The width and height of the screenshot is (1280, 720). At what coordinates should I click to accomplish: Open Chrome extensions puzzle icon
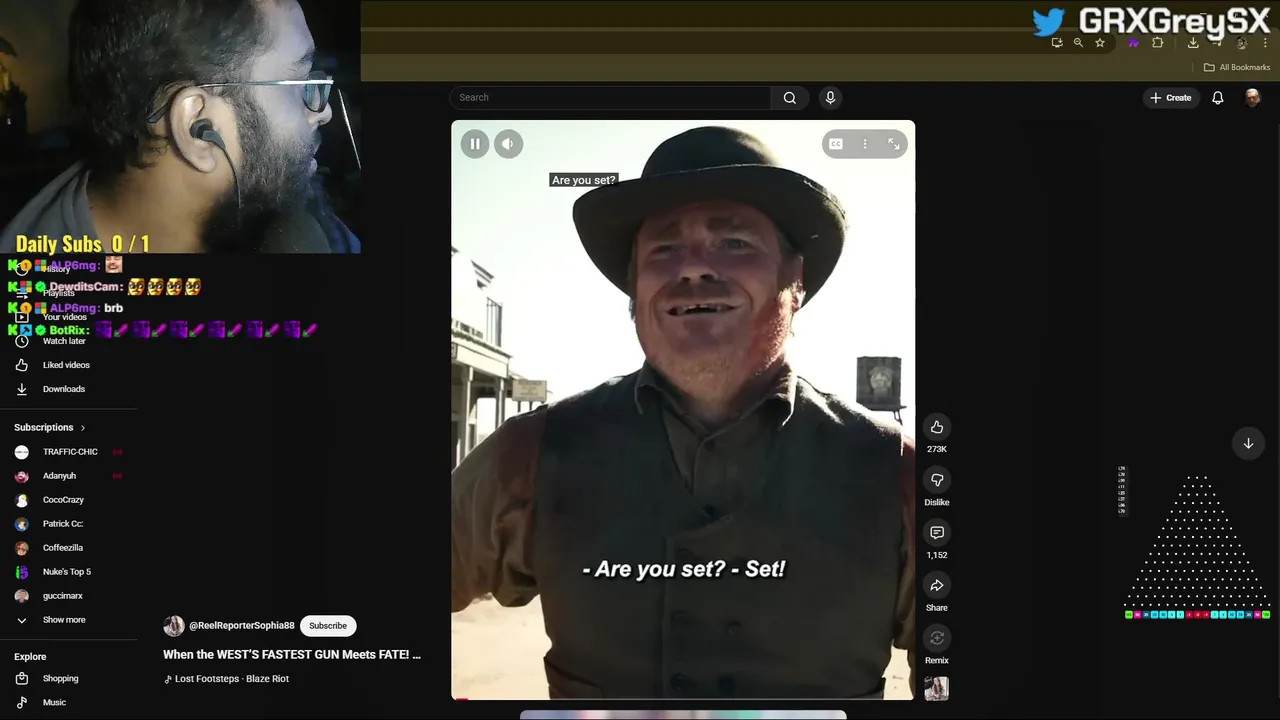(x=1158, y=43)
